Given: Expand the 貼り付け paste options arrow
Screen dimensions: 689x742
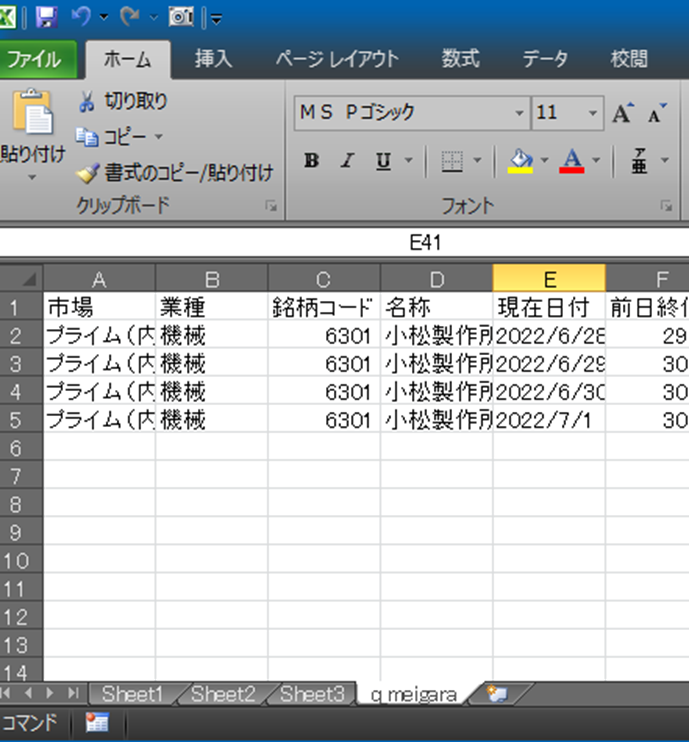Looking at the screenshot, I should (32, 178).
